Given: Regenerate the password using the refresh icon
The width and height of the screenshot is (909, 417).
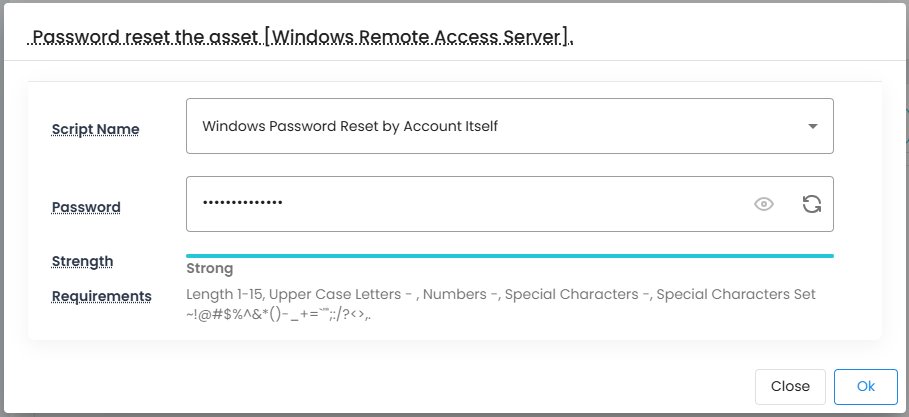Looking at the screenshot, I should click(812, 204).
